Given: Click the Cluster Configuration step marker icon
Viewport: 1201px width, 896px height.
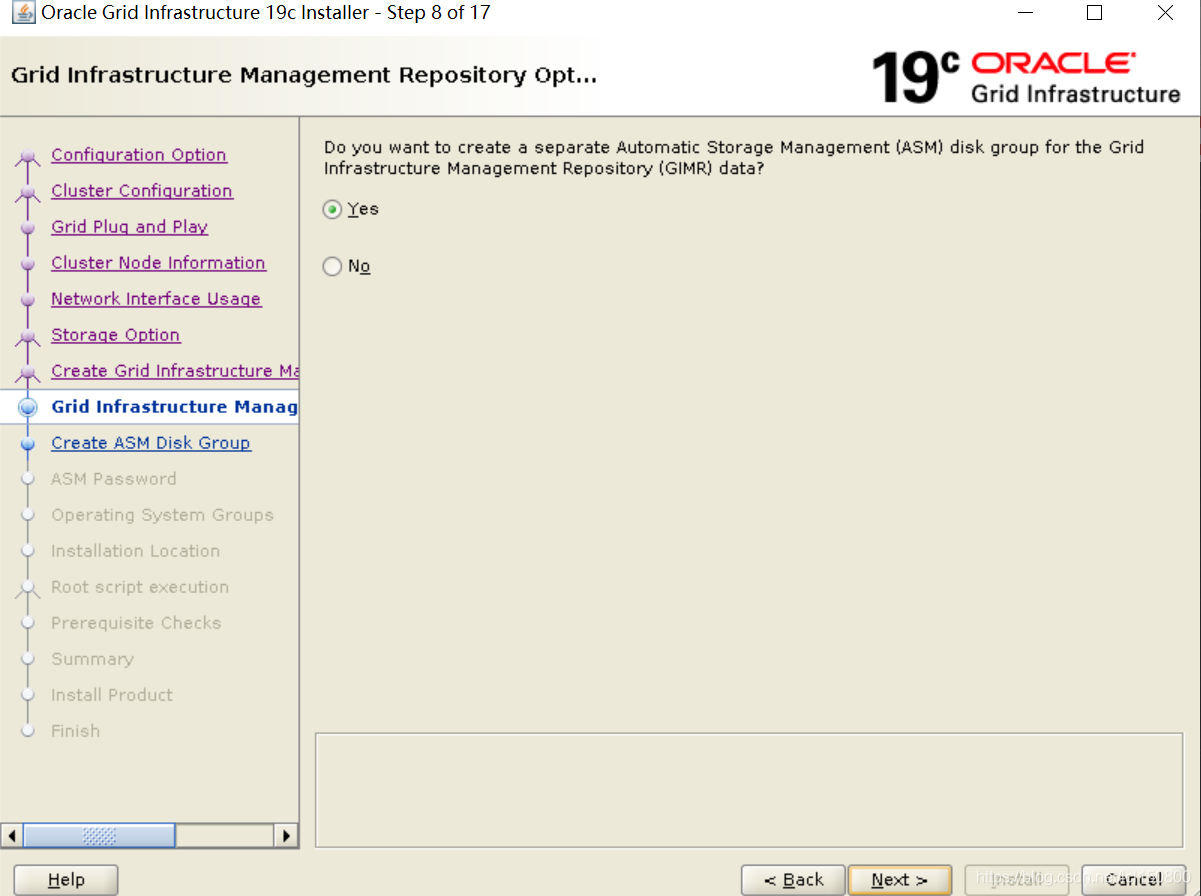Looking at the screenshot, I should click(x=28, y=192).
